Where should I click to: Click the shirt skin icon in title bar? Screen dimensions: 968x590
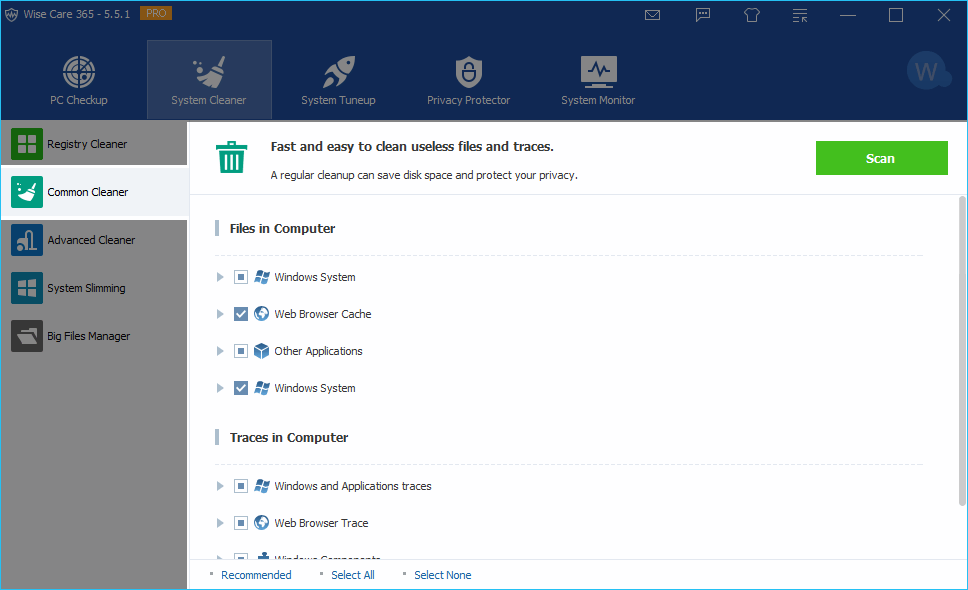pos(752,15)
